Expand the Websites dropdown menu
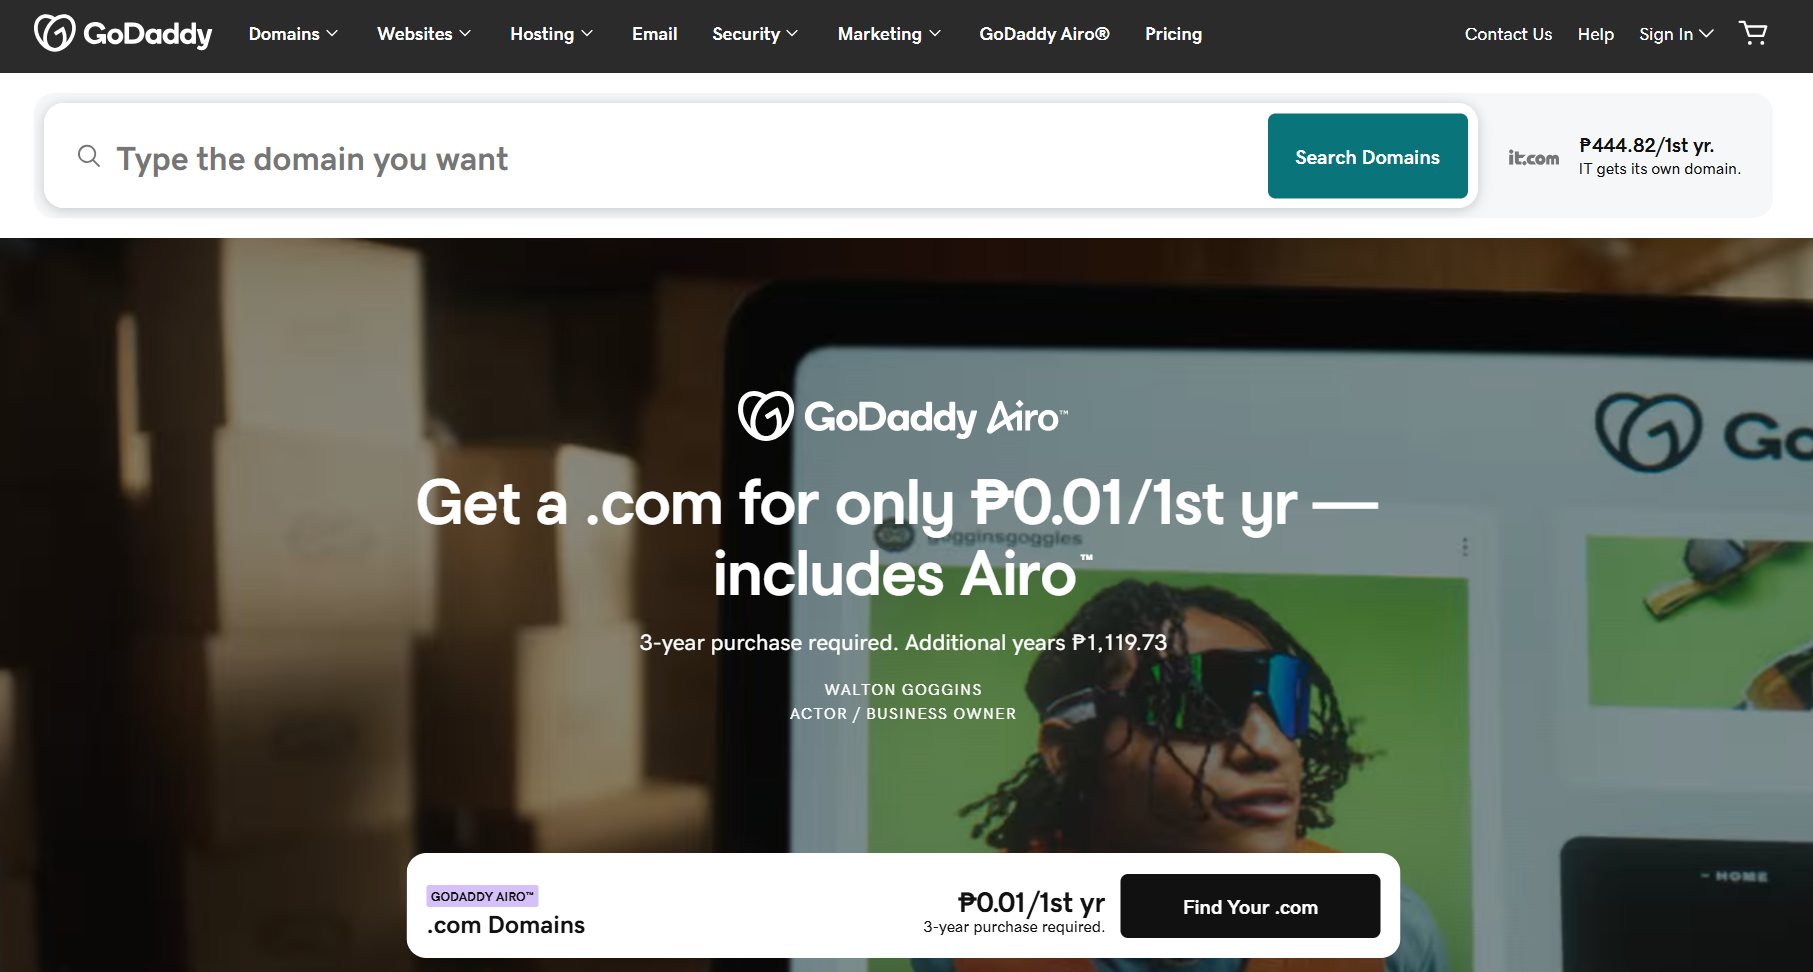1813x972 pixels. tap(424, 34)
